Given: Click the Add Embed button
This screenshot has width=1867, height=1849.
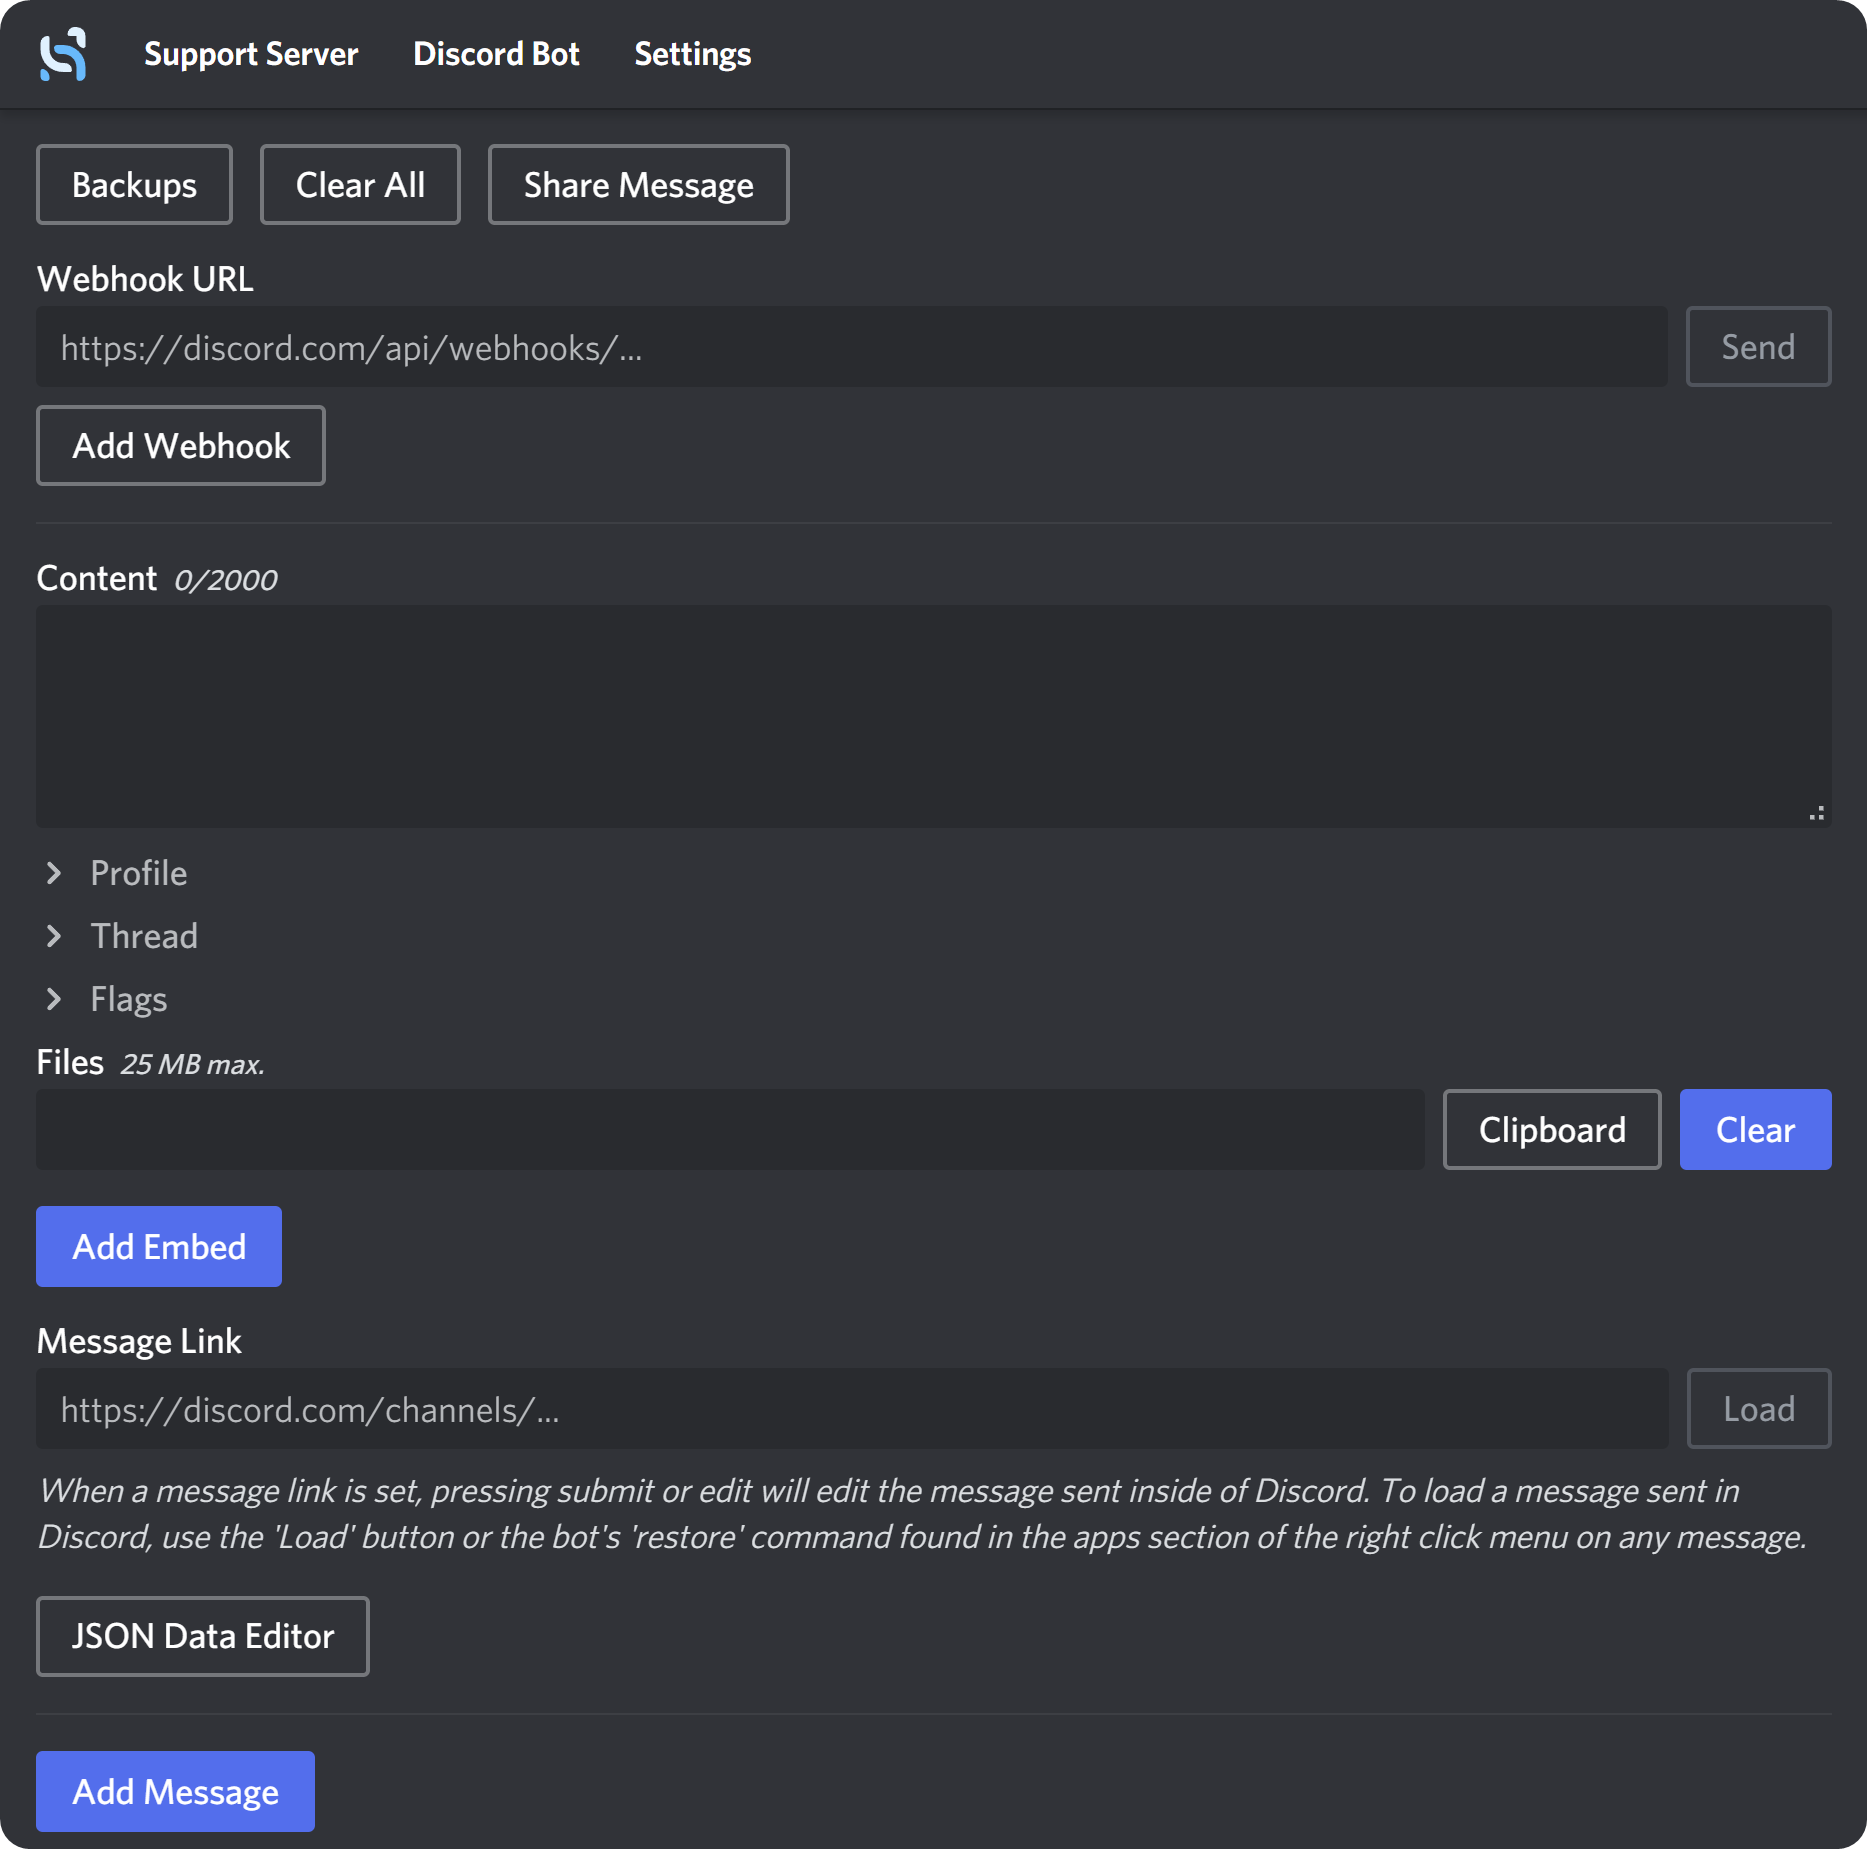Looking at the screenshot, I should coord(158,1246).
